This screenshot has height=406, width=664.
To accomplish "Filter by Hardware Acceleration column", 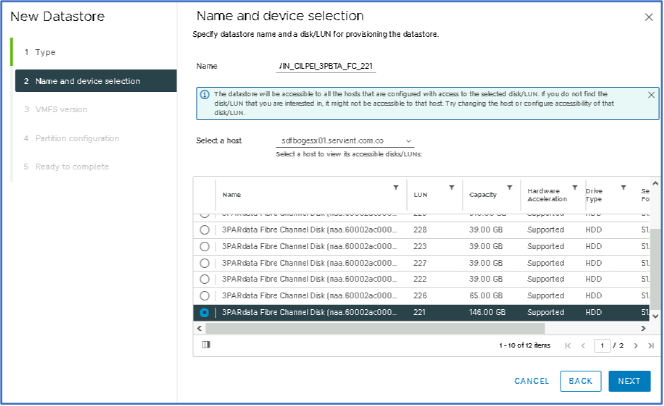I will pyautogui.click(x=574, y=187).
